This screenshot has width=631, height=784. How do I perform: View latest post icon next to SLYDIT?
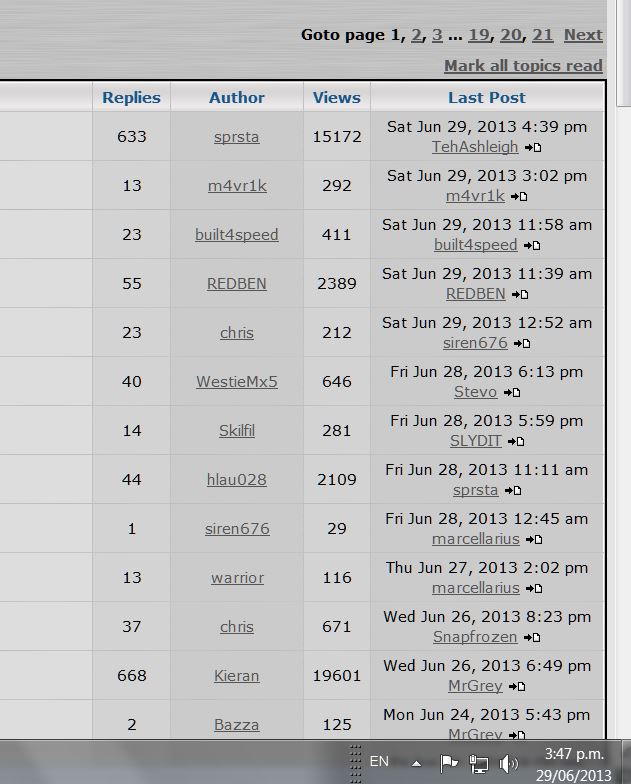(516, 442)
